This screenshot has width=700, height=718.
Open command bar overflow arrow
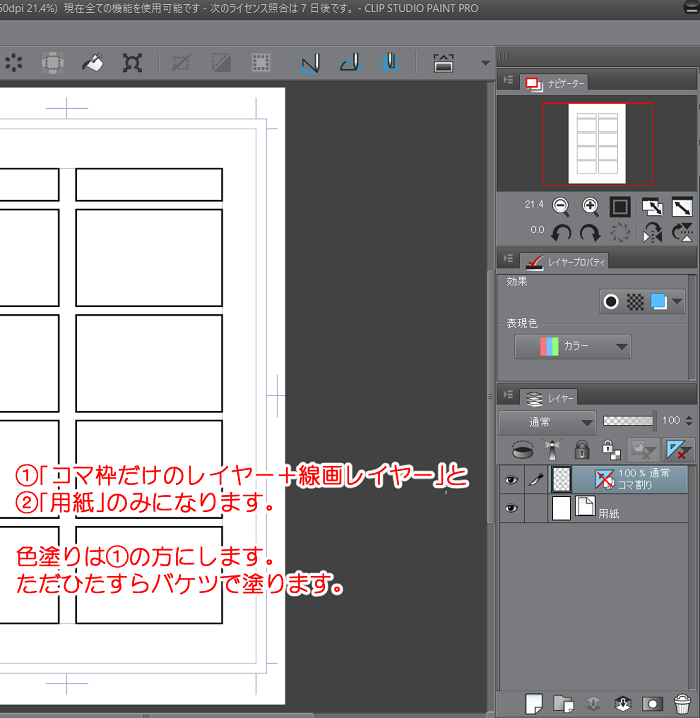485,63
